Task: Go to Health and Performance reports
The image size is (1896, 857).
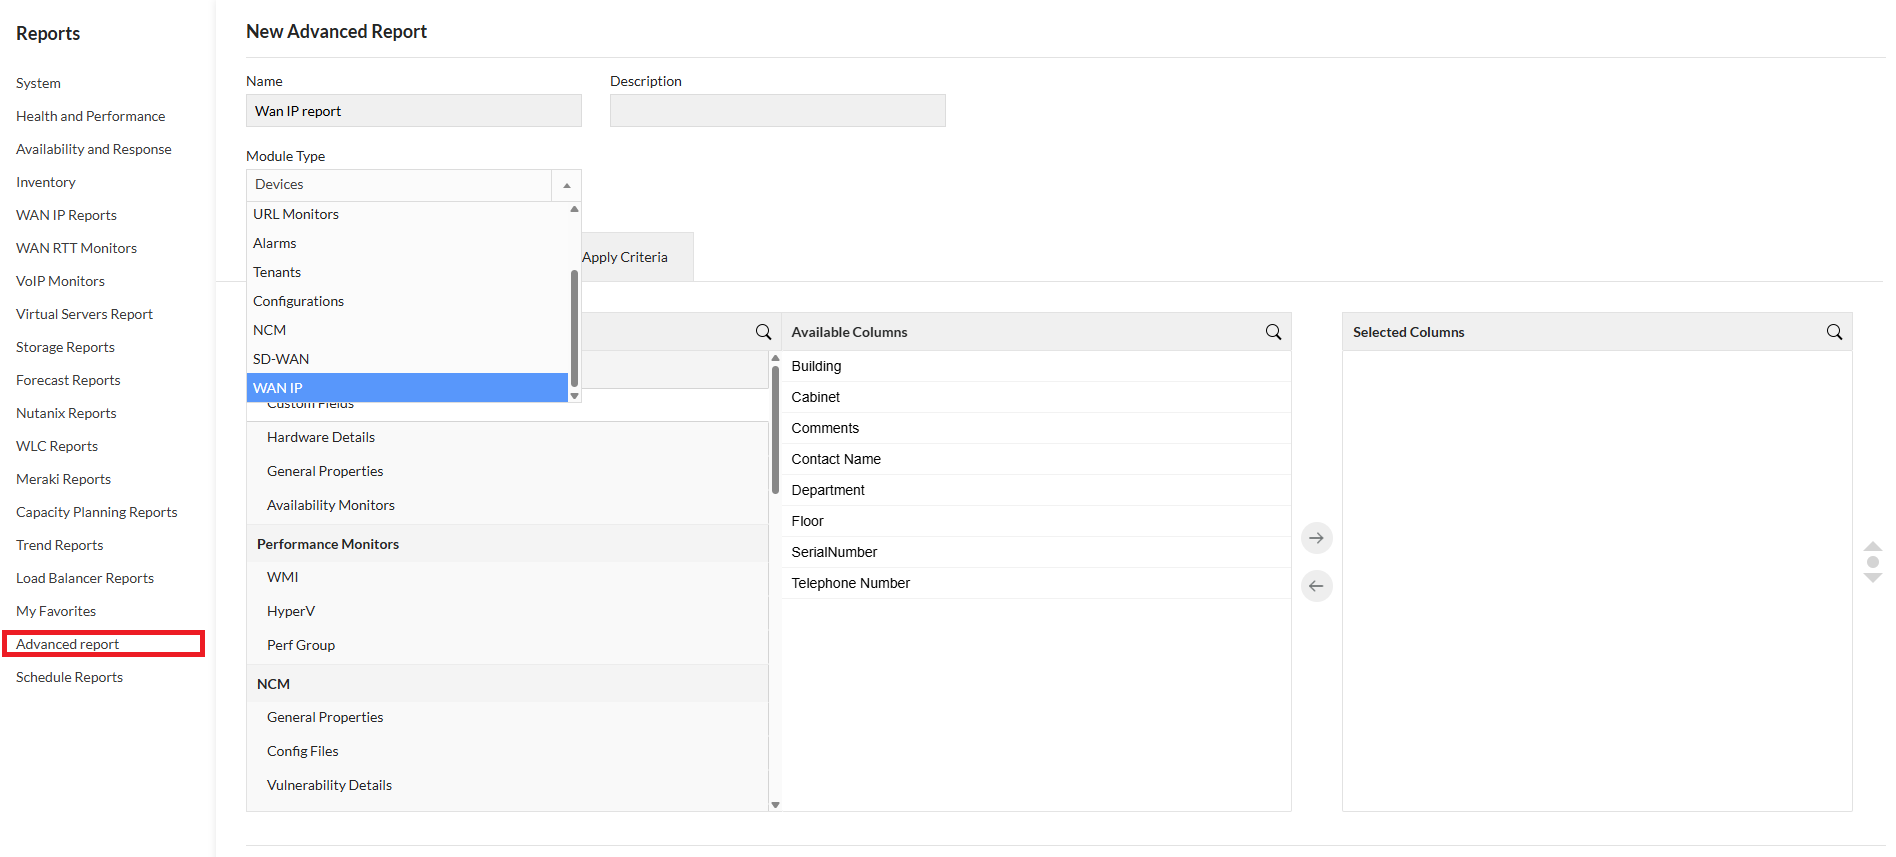Action: tap(90, 116)
